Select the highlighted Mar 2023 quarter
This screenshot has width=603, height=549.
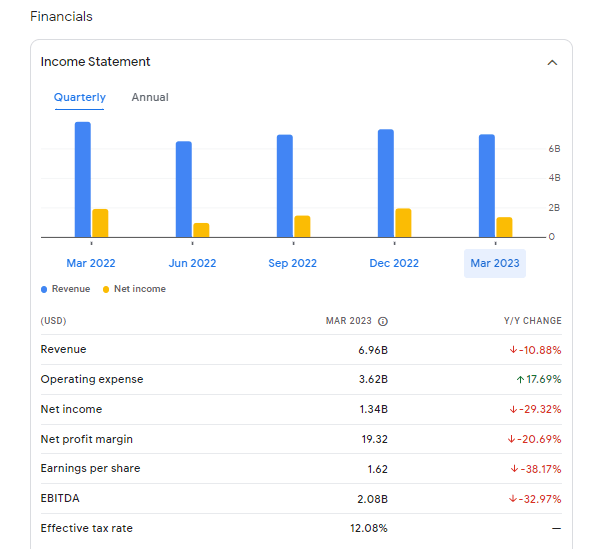coord(495,264)
